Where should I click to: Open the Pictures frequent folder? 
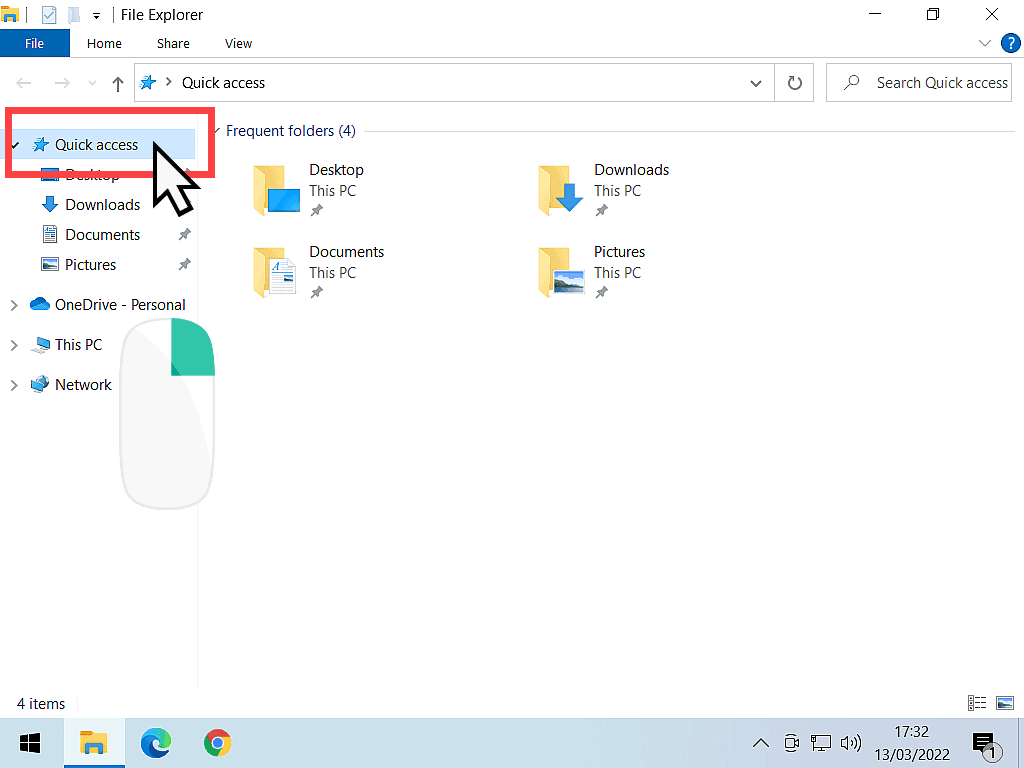(619, 252)
